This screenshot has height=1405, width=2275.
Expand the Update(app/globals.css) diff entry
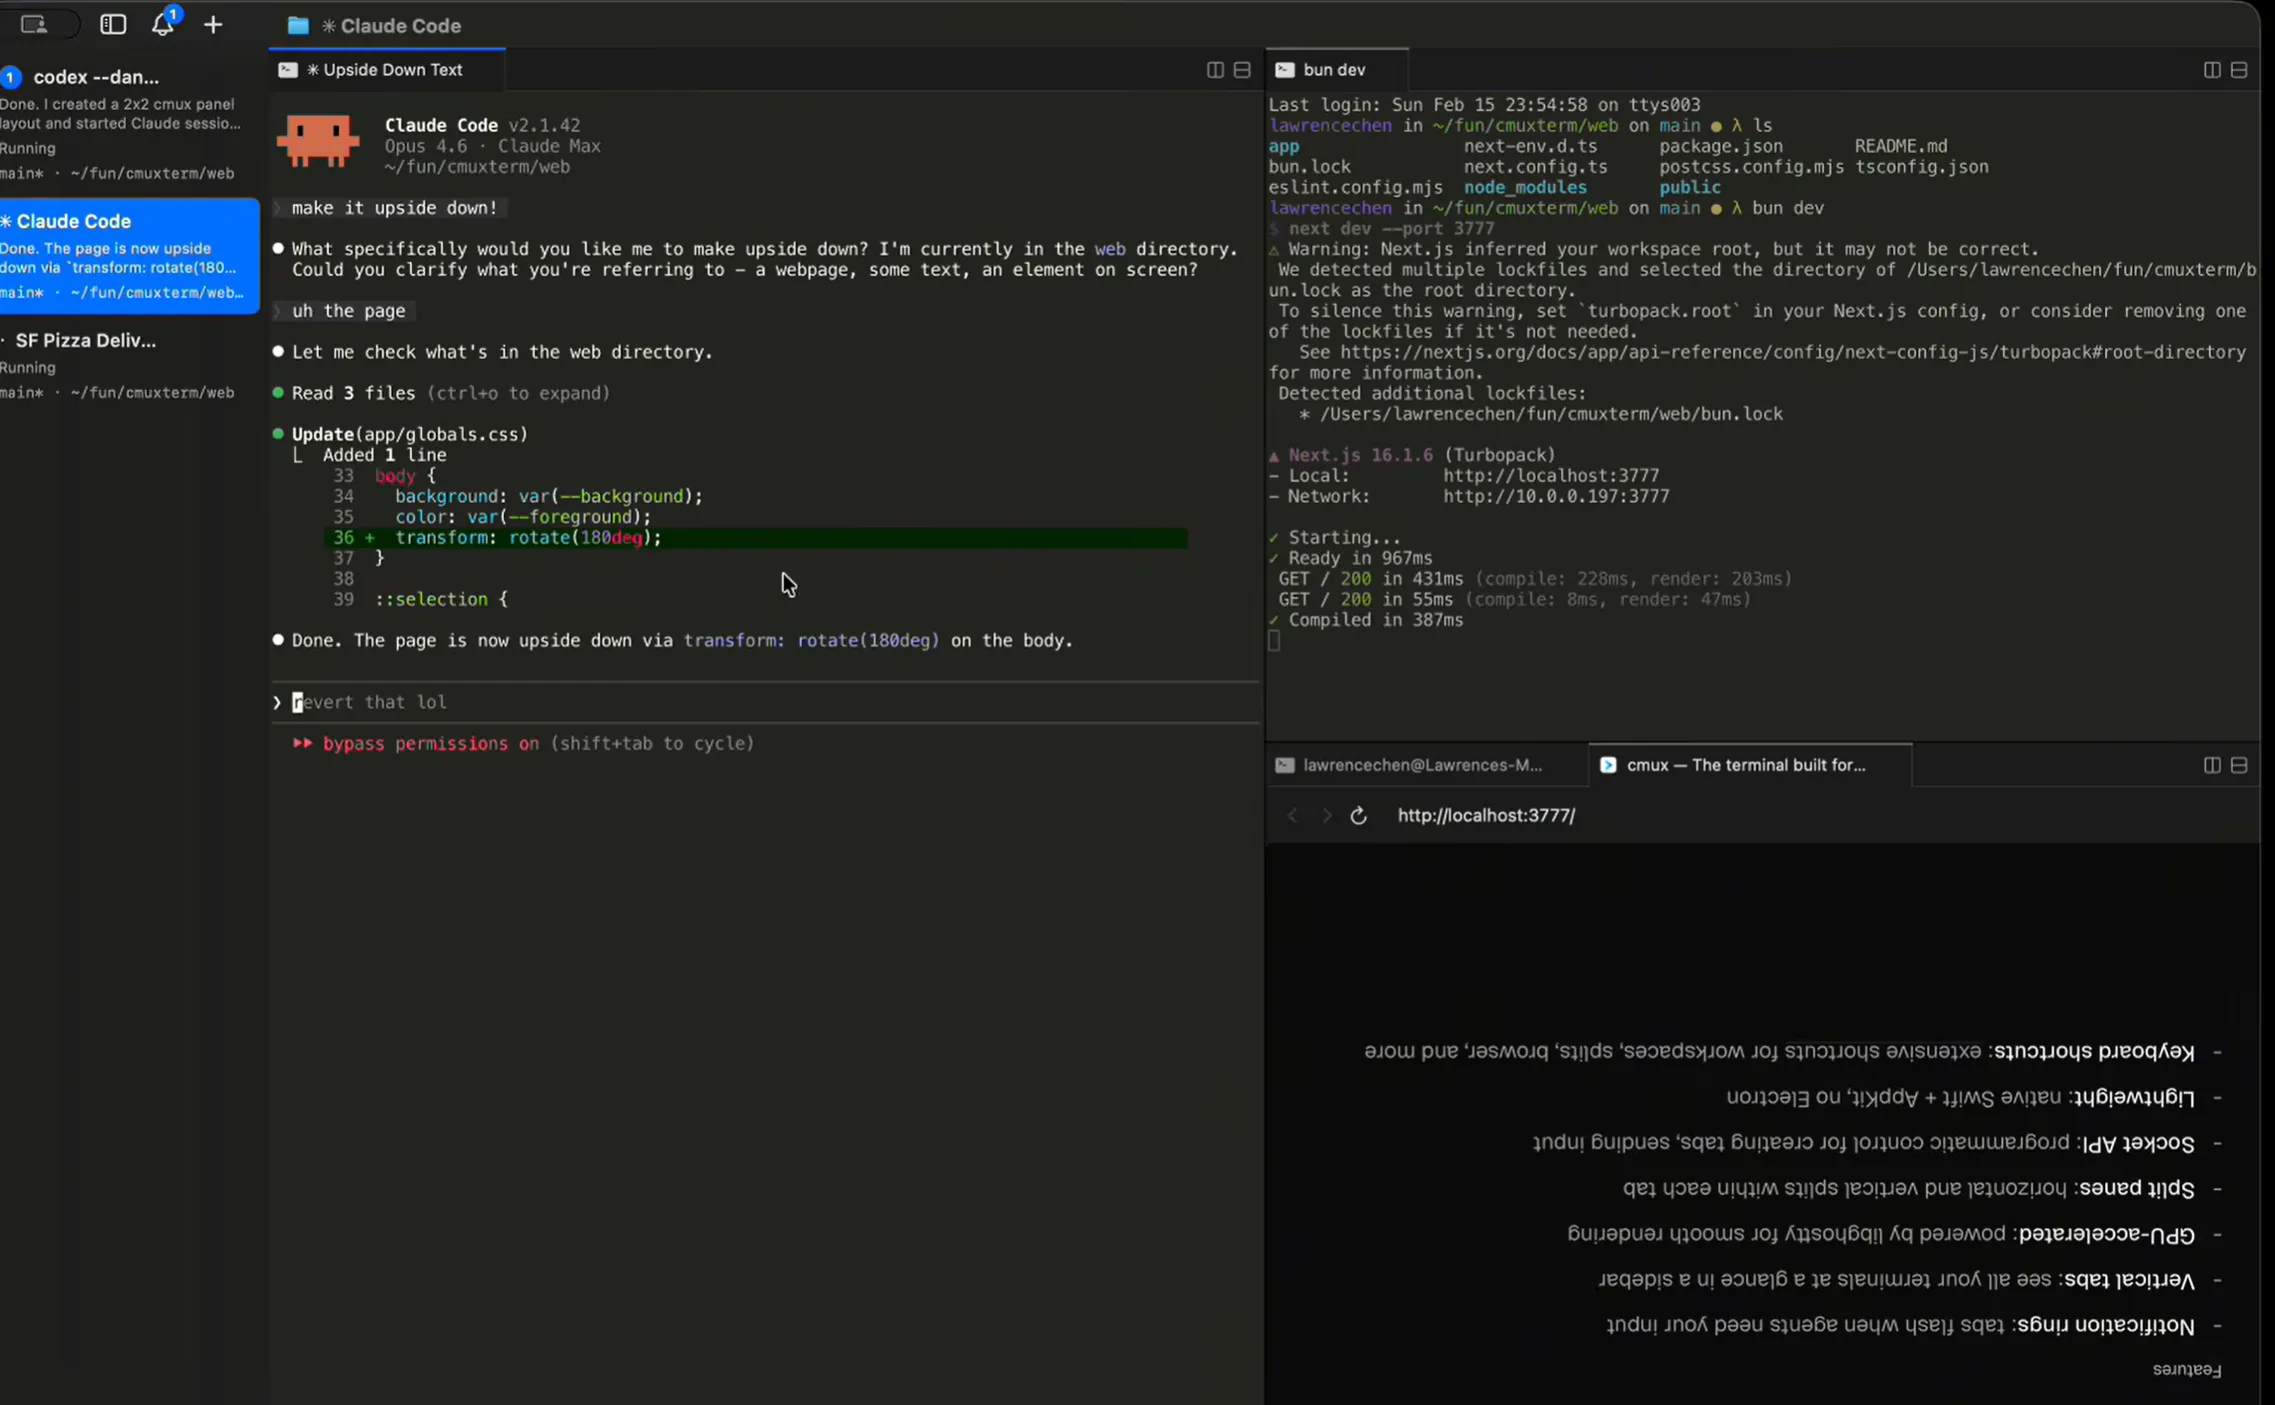pyautogui.click(x=409, y=434)
